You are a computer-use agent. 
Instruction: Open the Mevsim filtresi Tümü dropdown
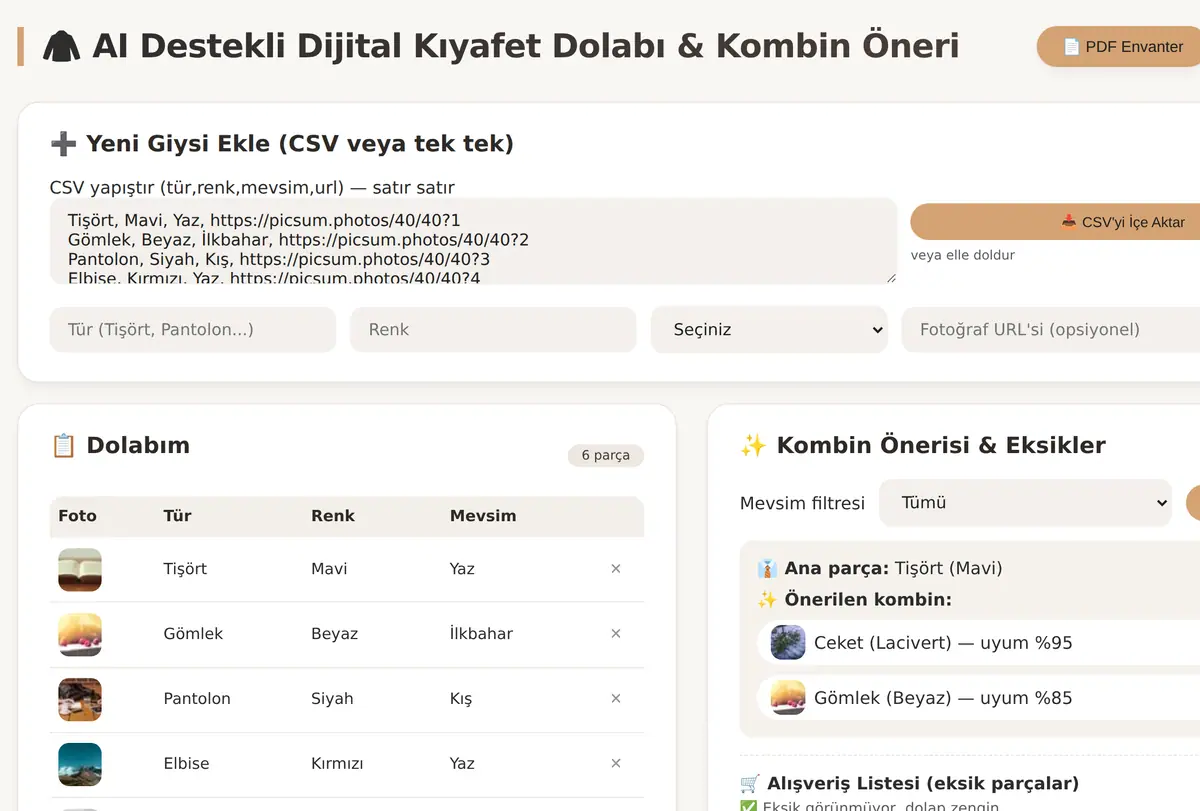(1025, 503)
